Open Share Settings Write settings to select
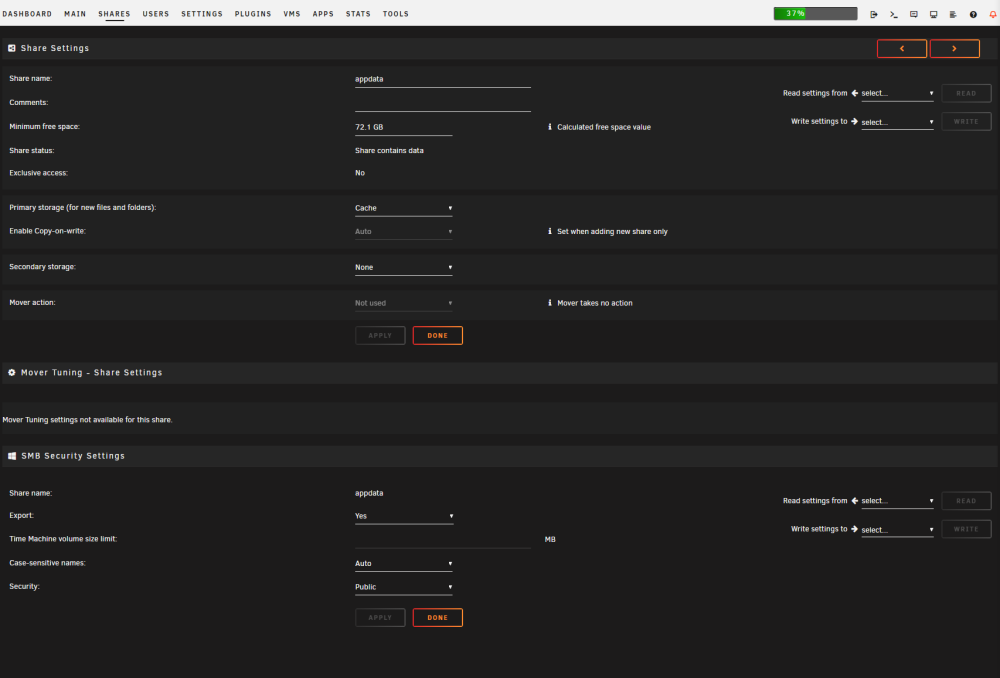Image resolution: width=1000 pixels, height=678 pixels. pyautogui.click(x=897, y=122)
